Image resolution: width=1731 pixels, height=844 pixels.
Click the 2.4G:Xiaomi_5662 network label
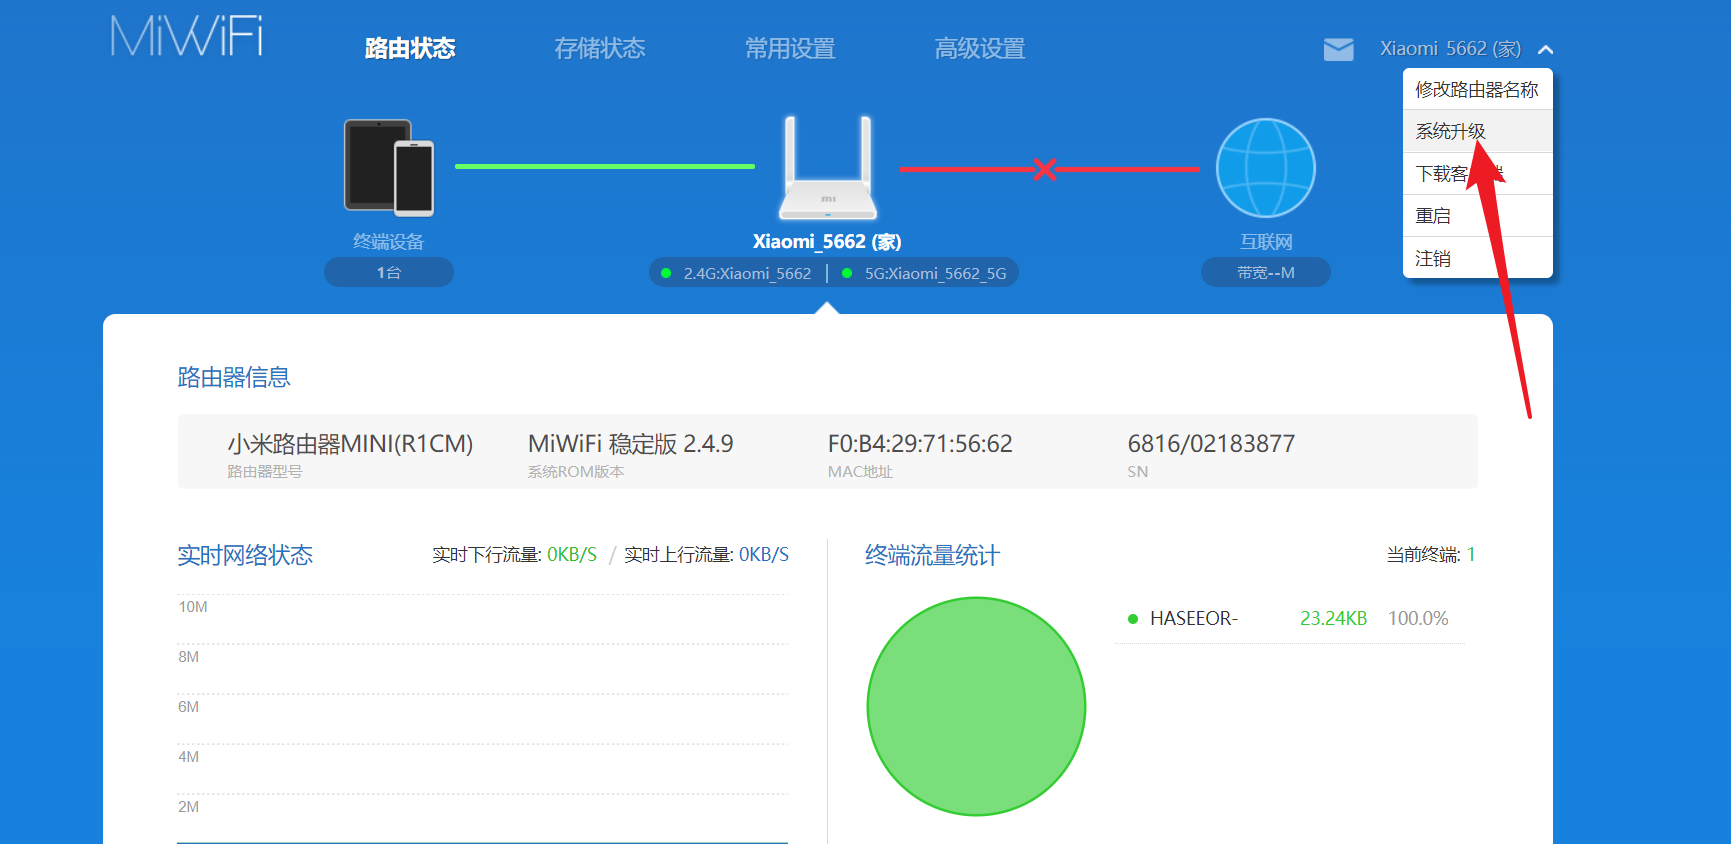(x=747, y=273)
